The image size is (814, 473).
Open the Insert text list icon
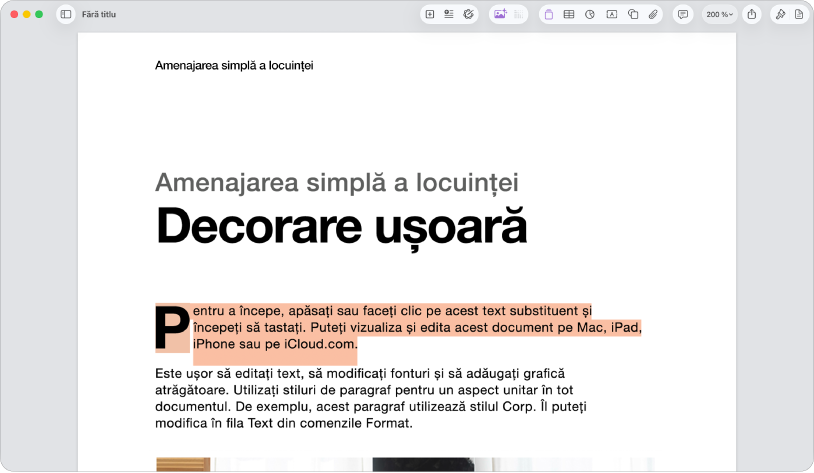click(449, 15)
